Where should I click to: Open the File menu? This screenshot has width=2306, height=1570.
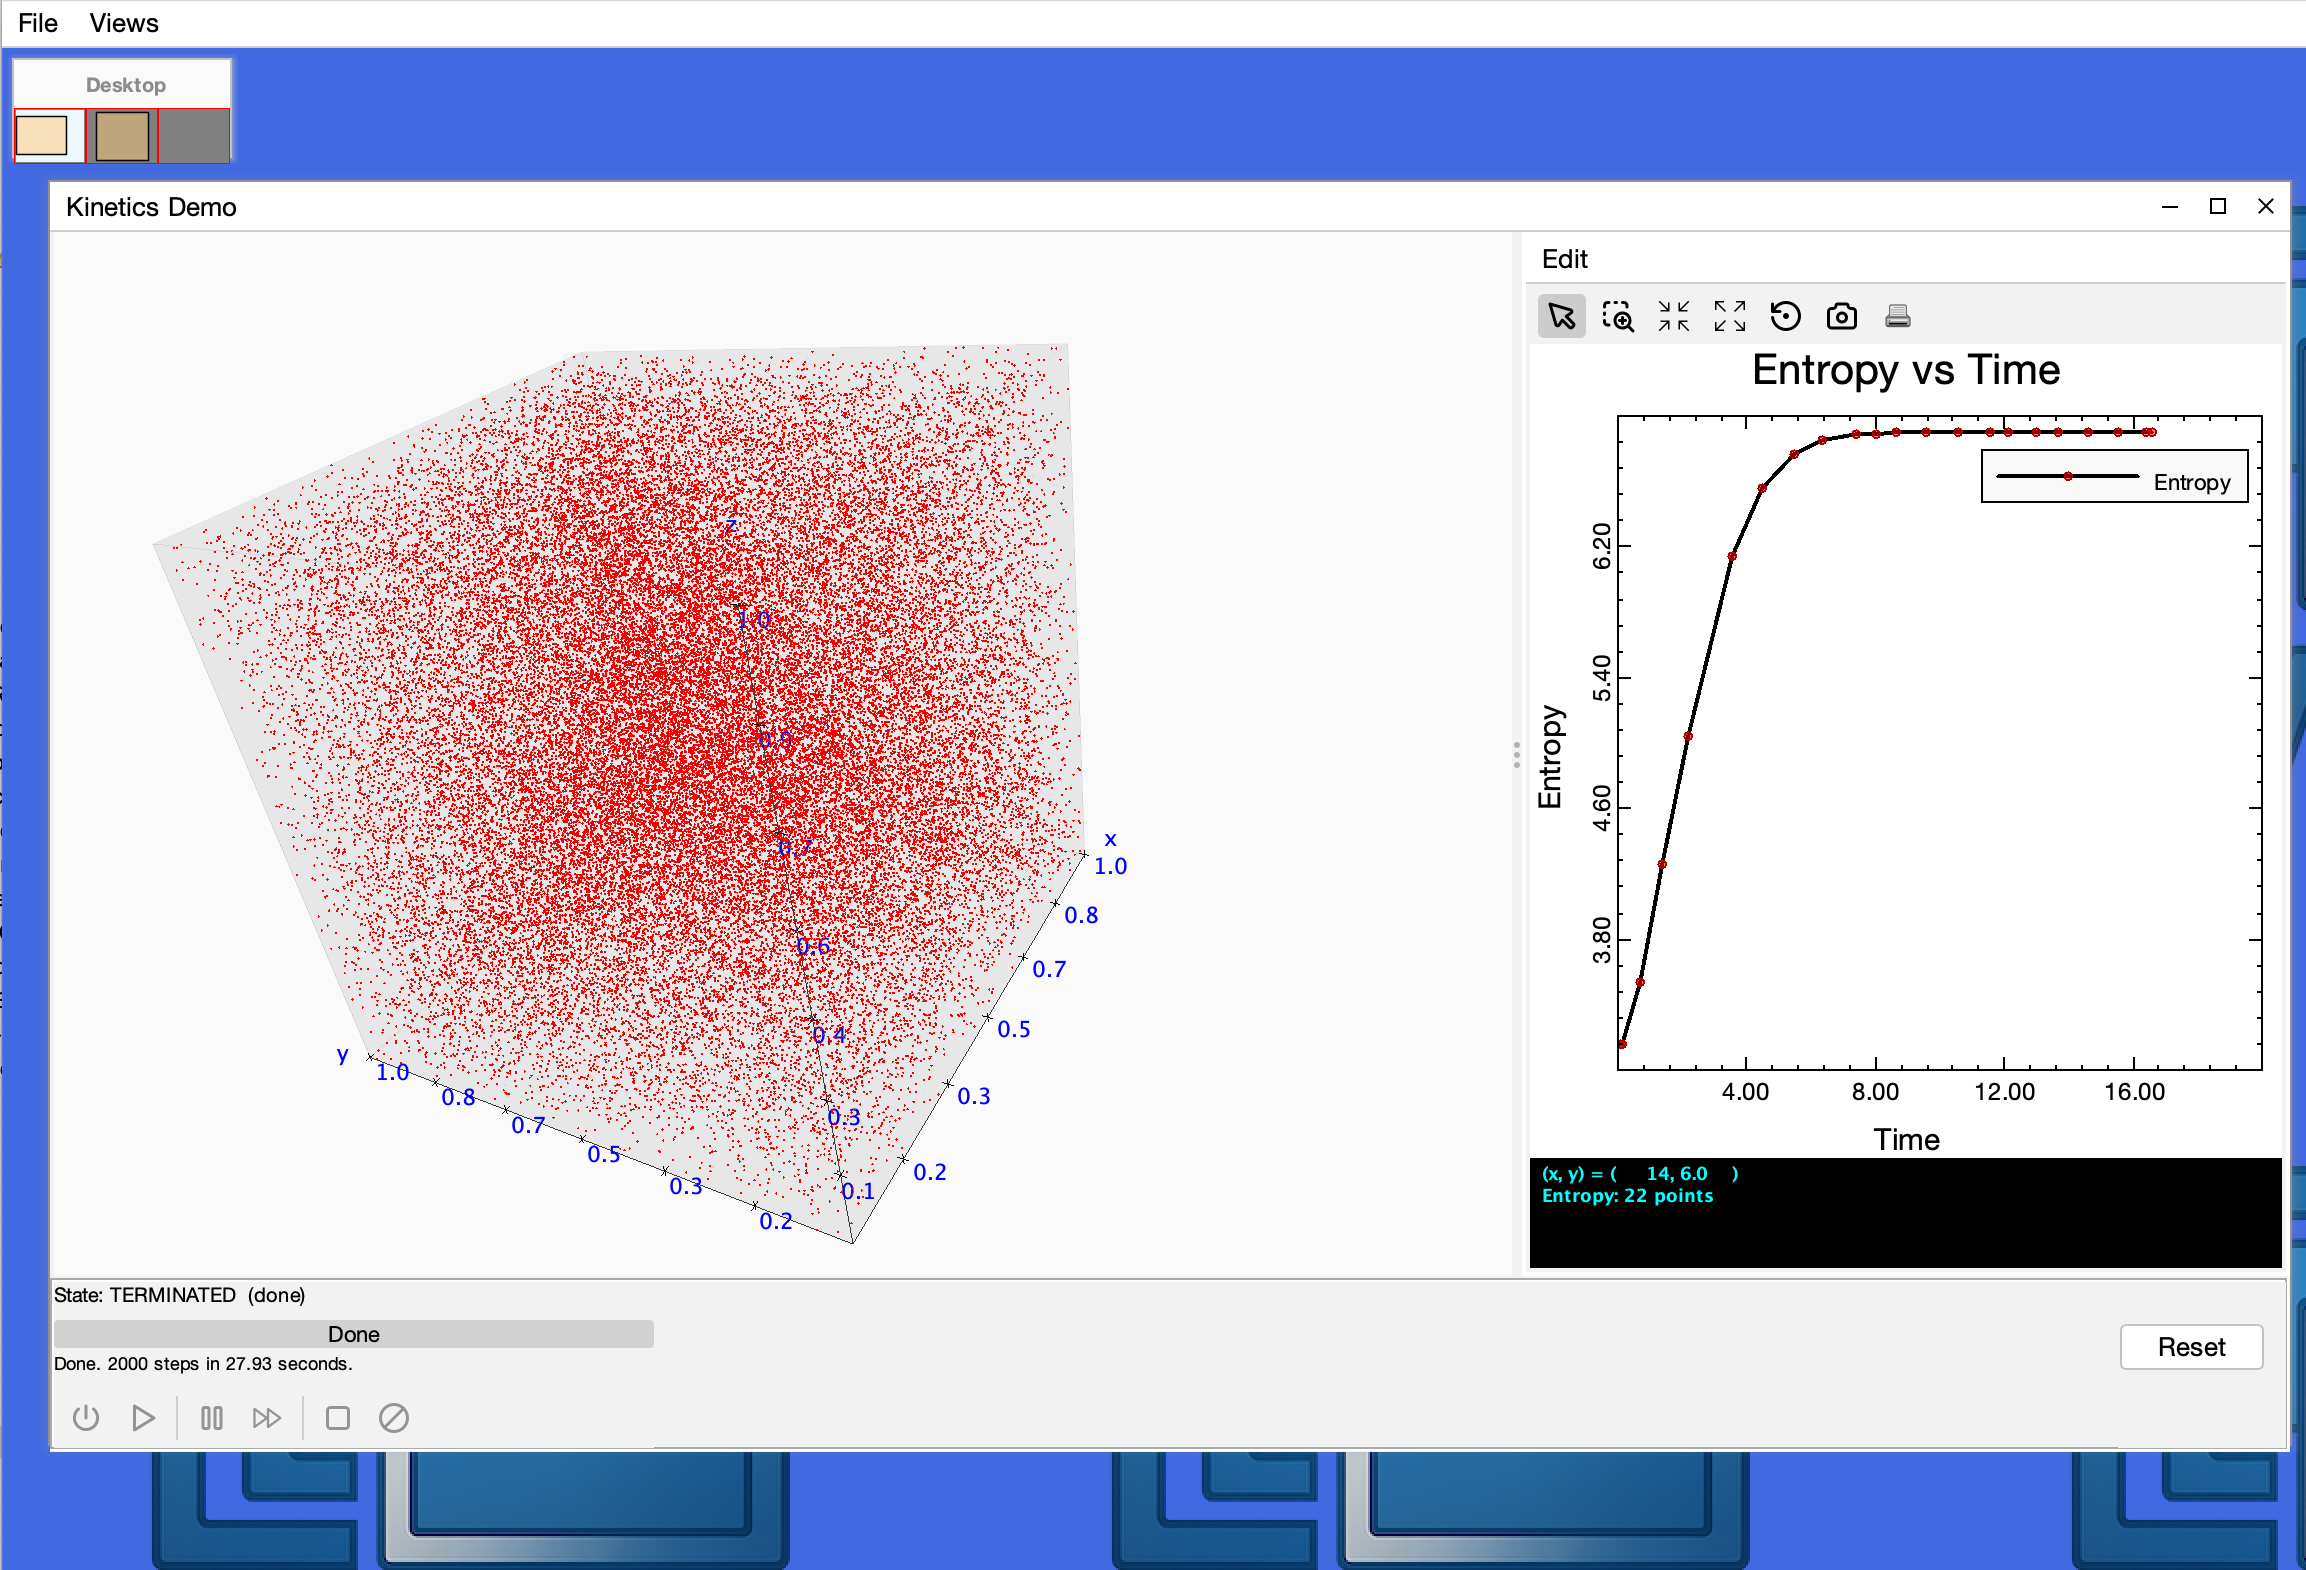point(38,23)
